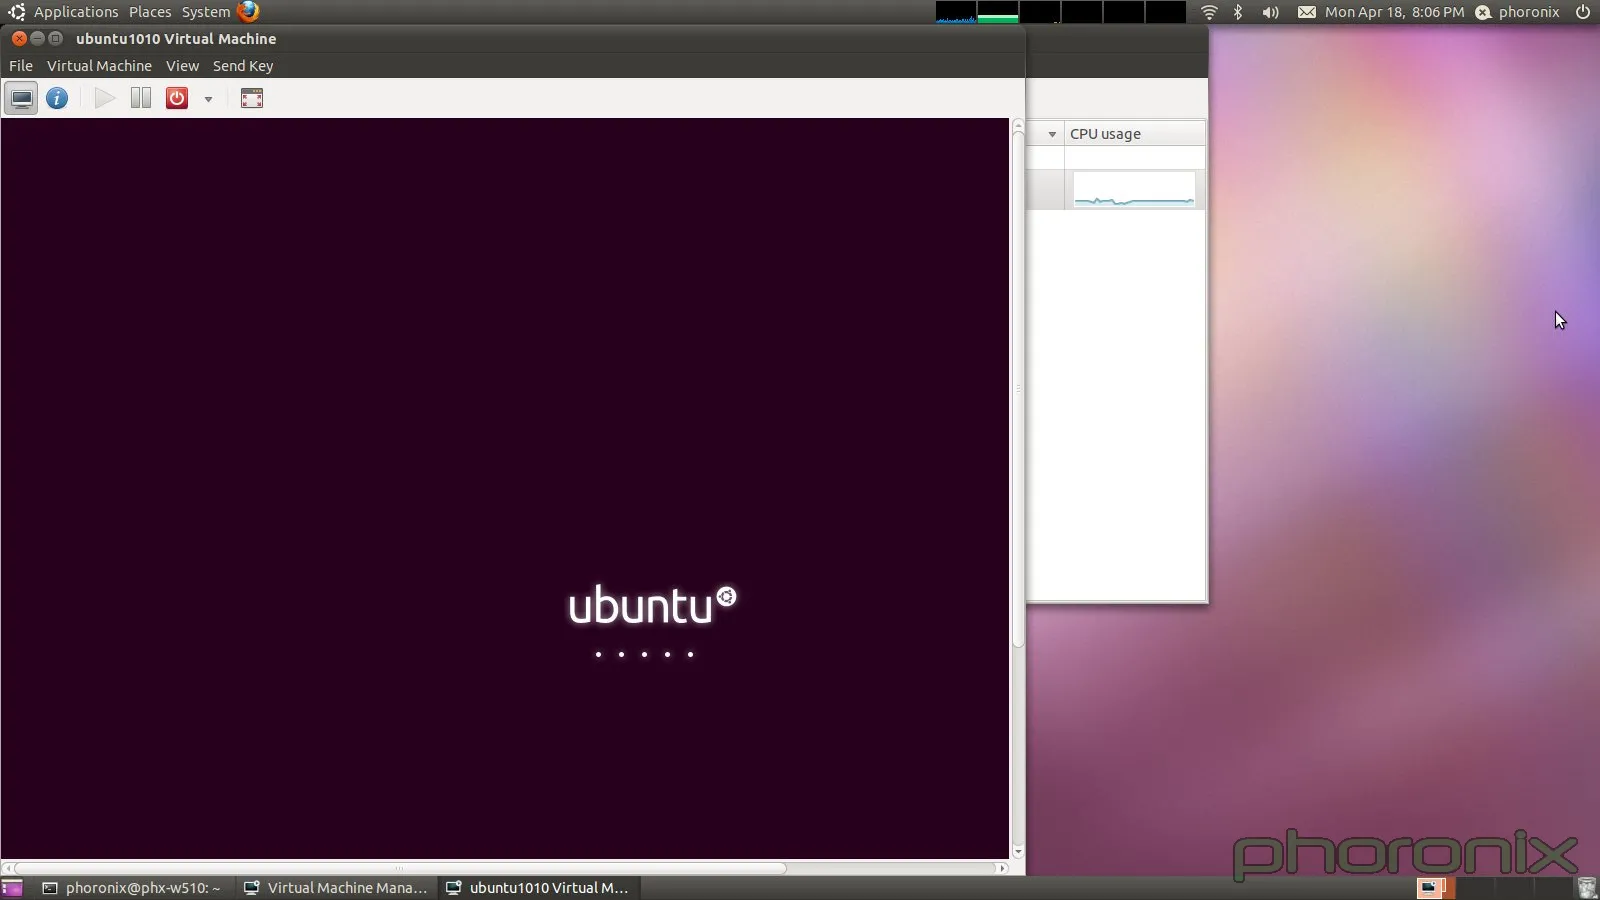1600x900 pixels.
Task: Open the sound volume indicator
Action: tap(1270, 12)
